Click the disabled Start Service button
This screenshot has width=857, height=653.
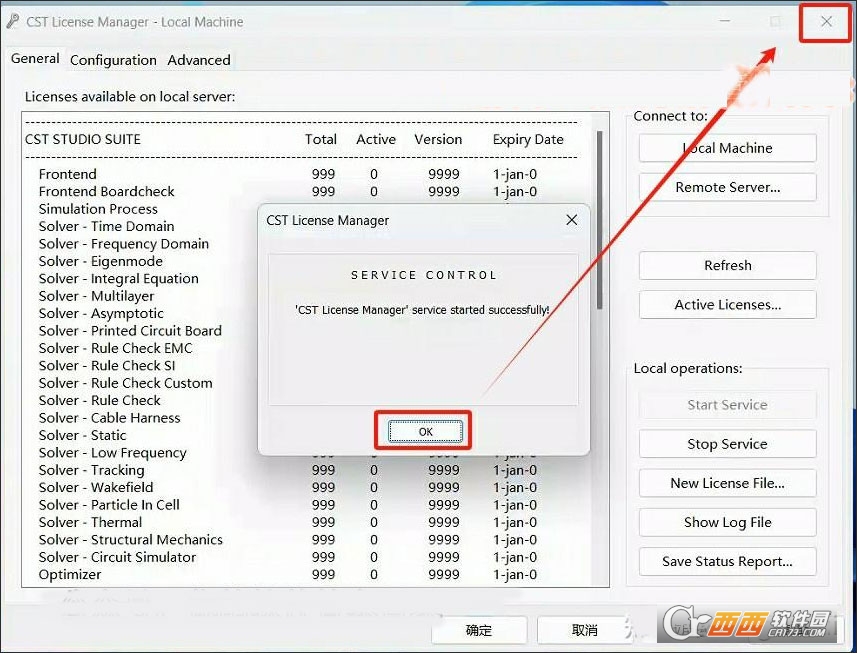point(727,405)
